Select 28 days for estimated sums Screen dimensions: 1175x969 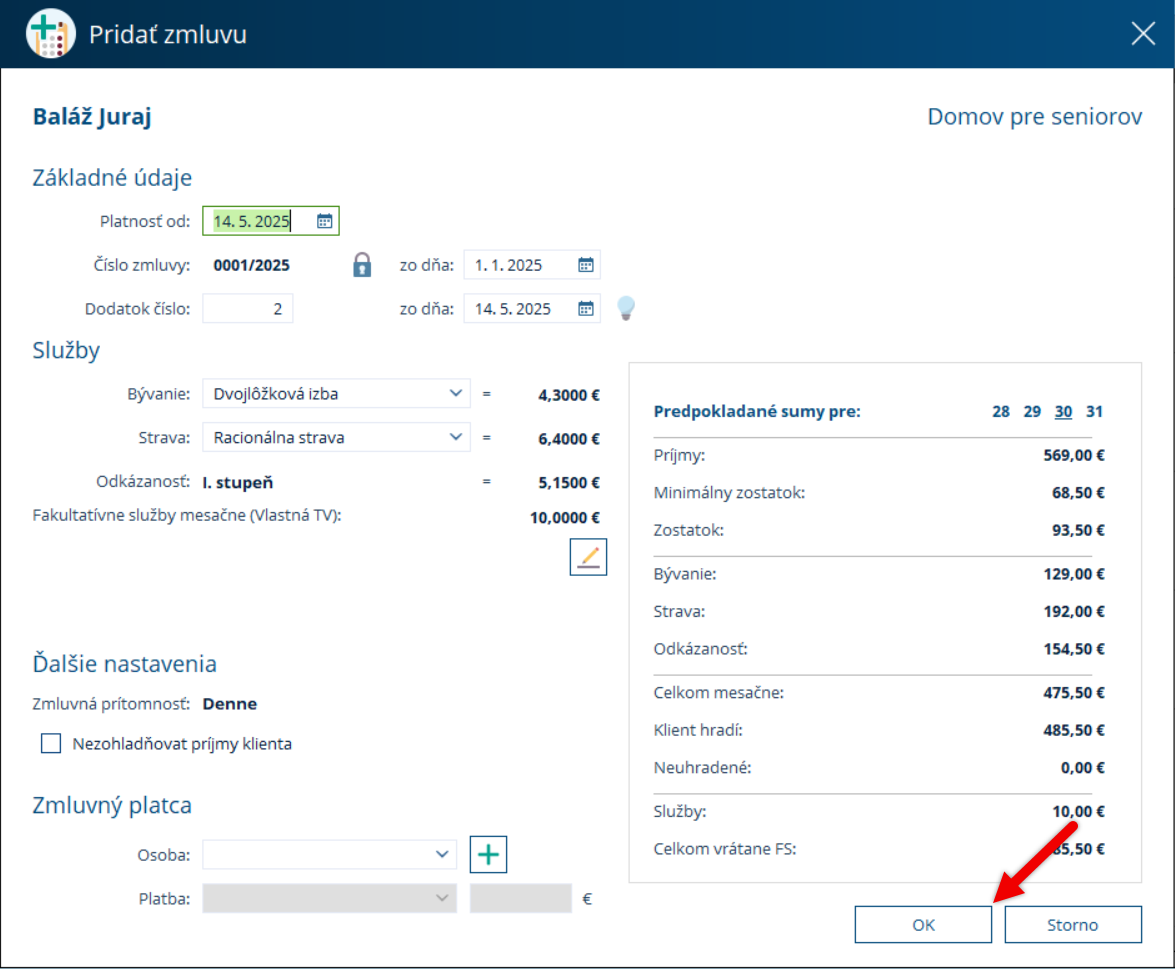[1001, 411]
